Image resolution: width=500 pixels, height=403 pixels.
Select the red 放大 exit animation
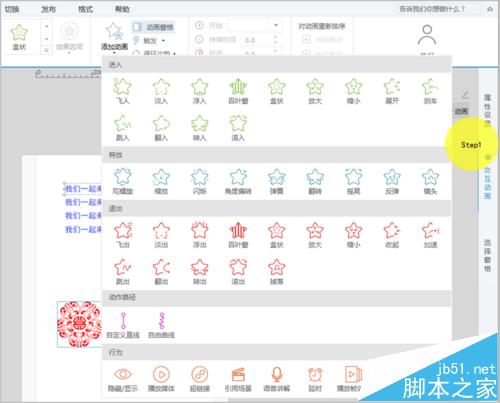click(x=315, y=235)
